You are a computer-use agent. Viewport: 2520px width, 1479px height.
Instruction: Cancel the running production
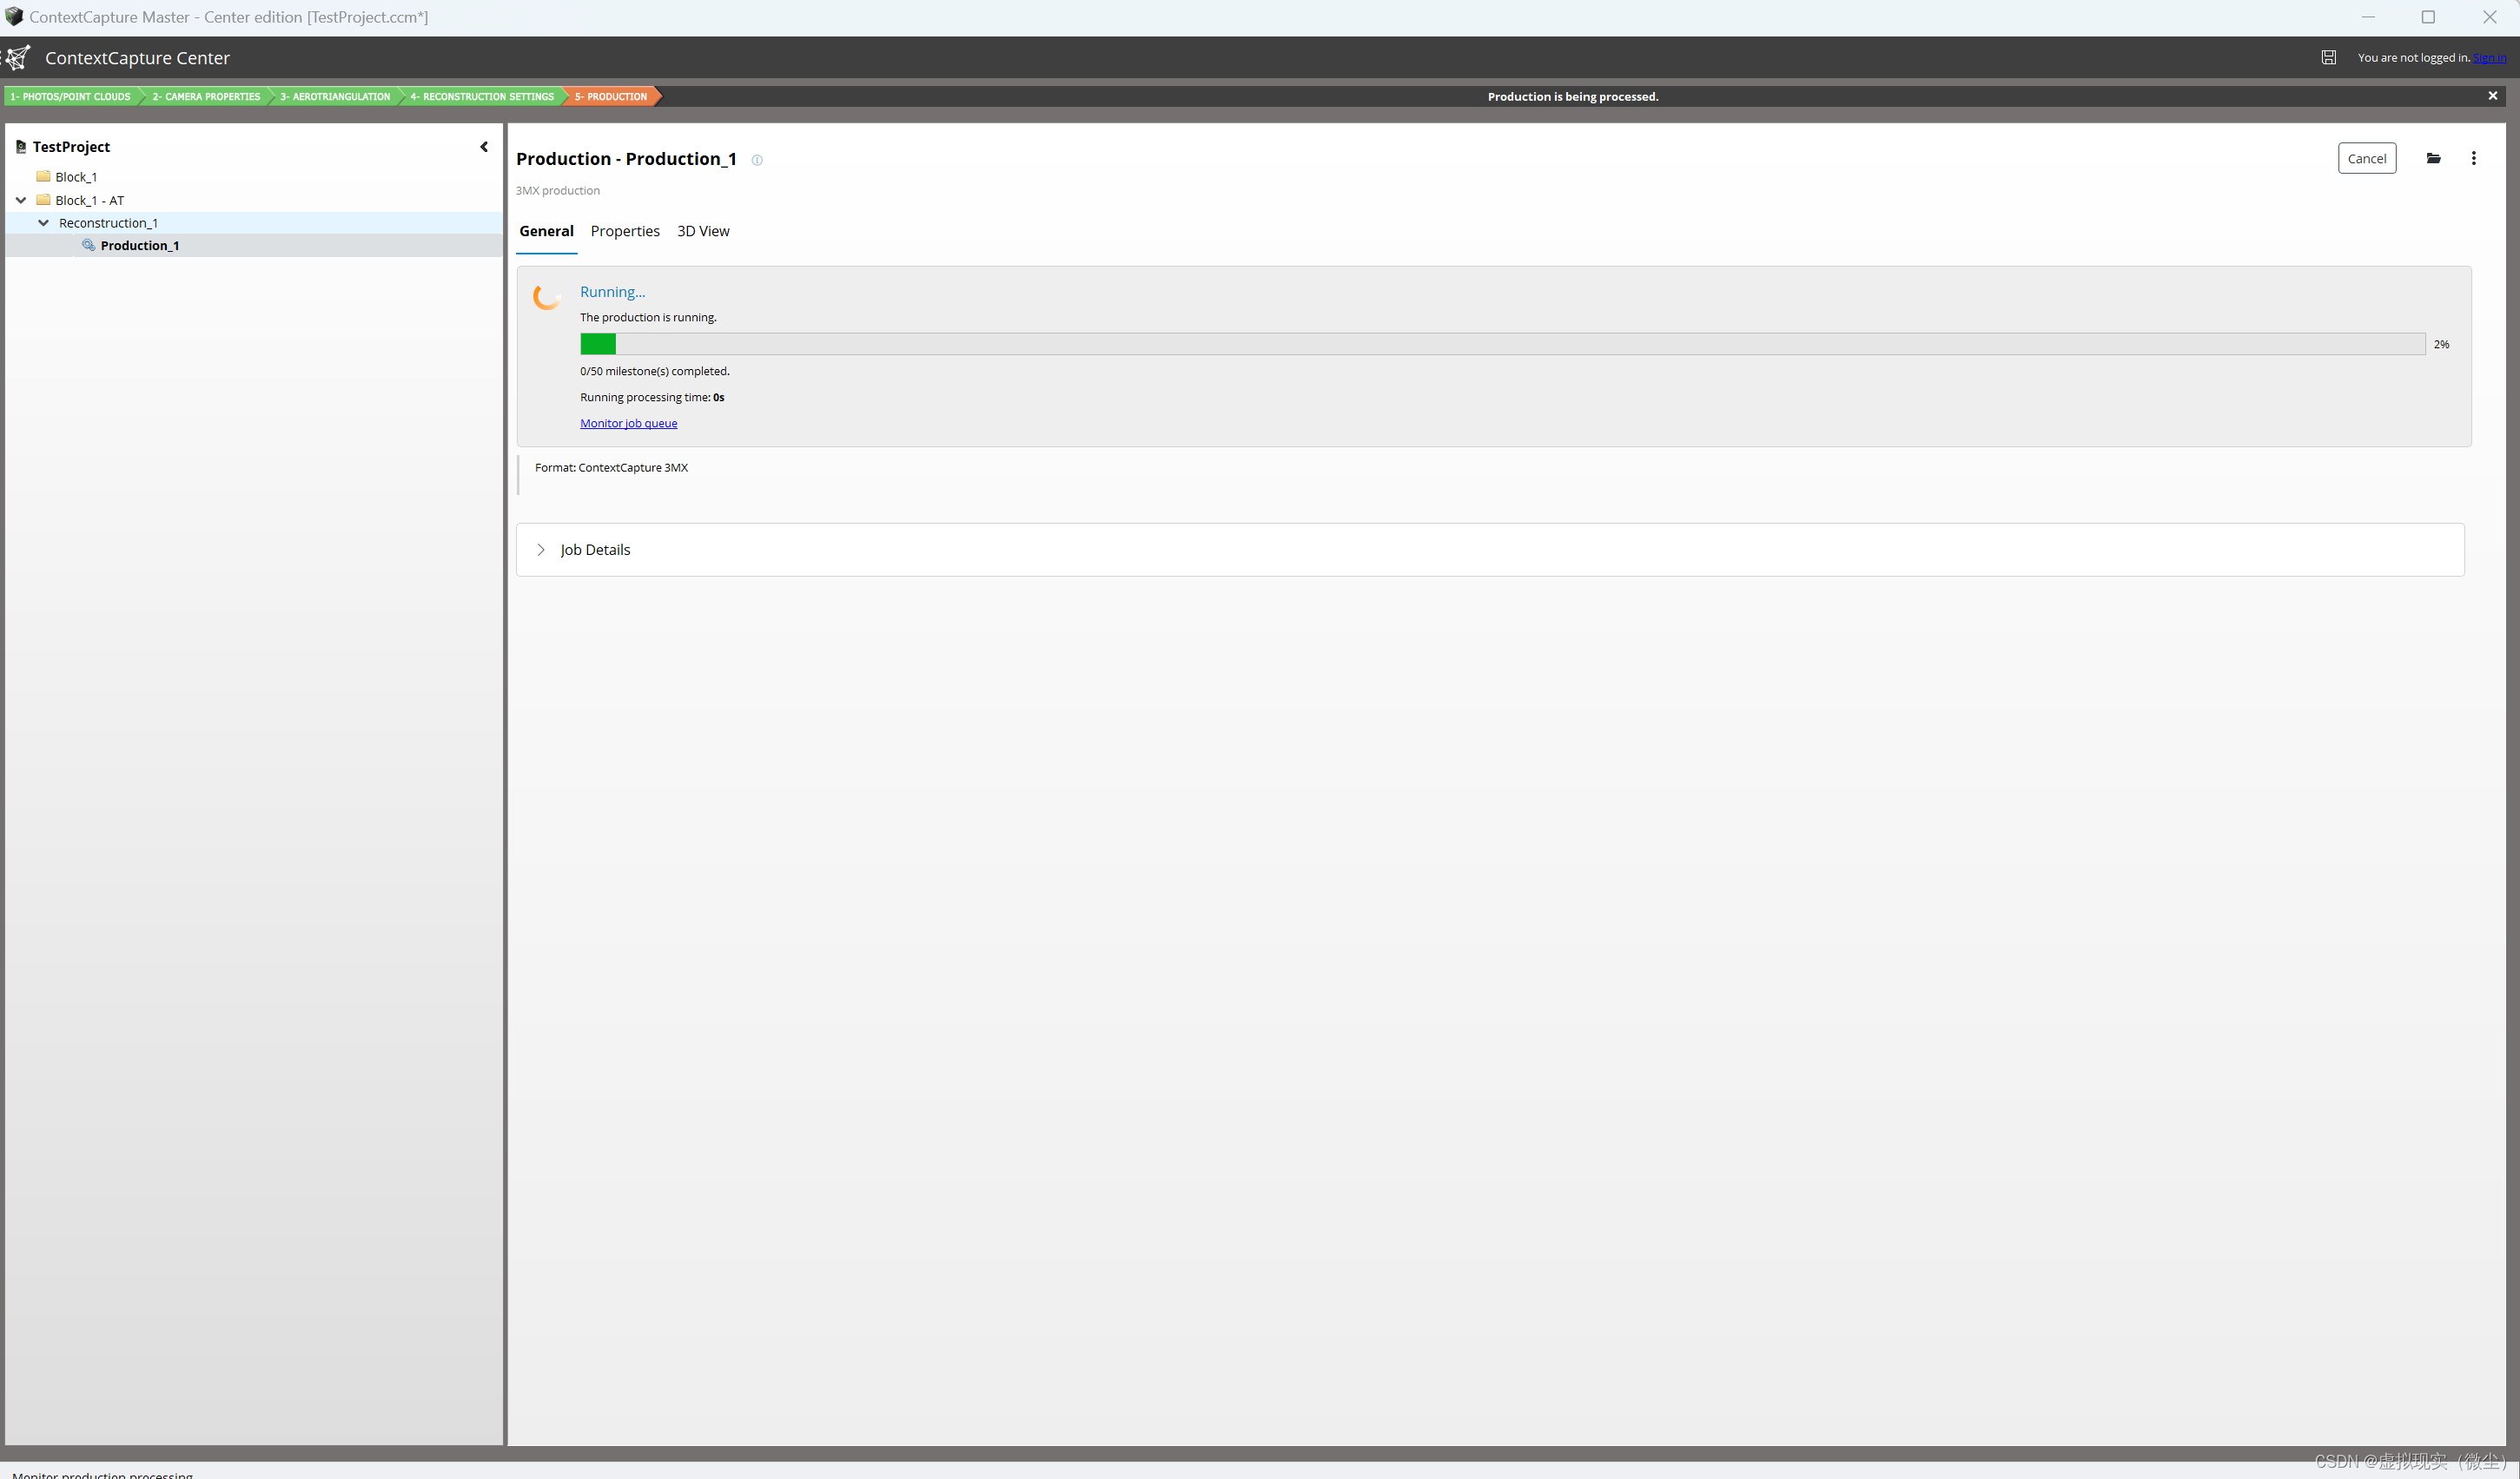pos(2366,158)
